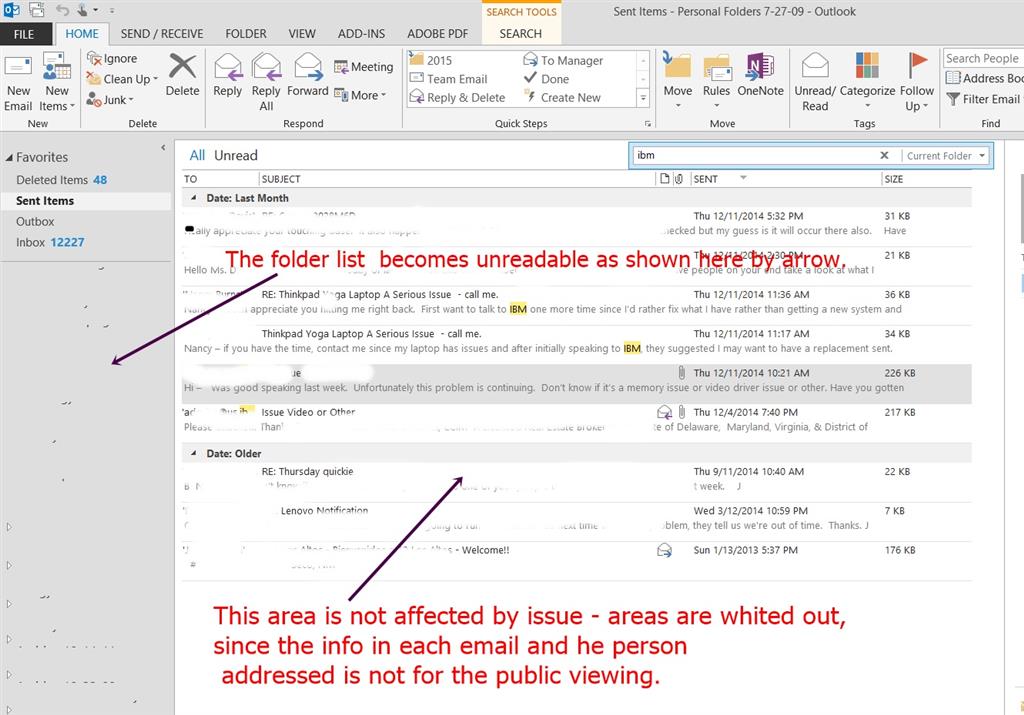Viewport: 1024px width, 715px height.
Task: Run Reply & Delete quick step
Action: (x=457, y=97)
